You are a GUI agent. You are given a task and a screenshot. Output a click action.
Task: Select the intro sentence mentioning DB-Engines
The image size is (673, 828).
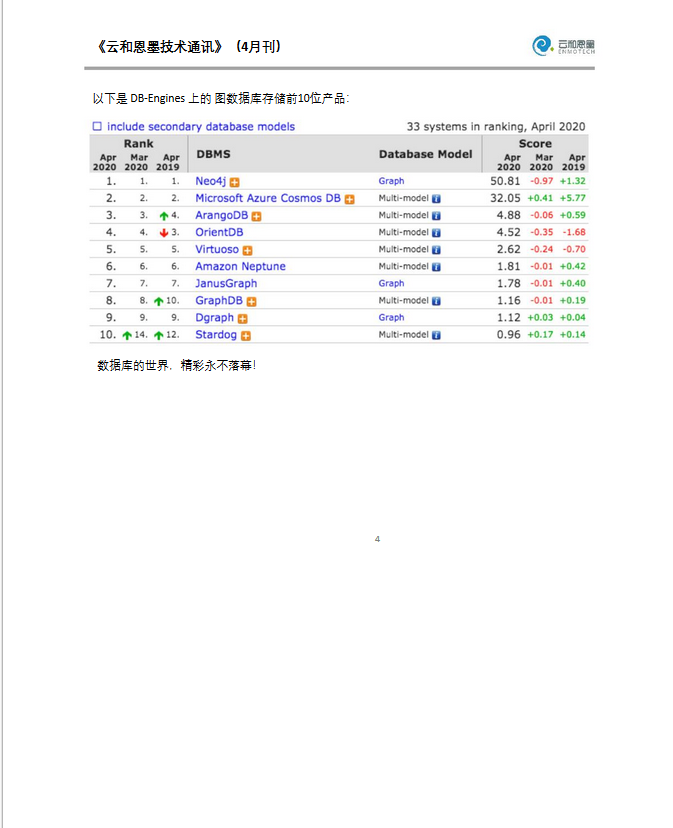point(221,99)
